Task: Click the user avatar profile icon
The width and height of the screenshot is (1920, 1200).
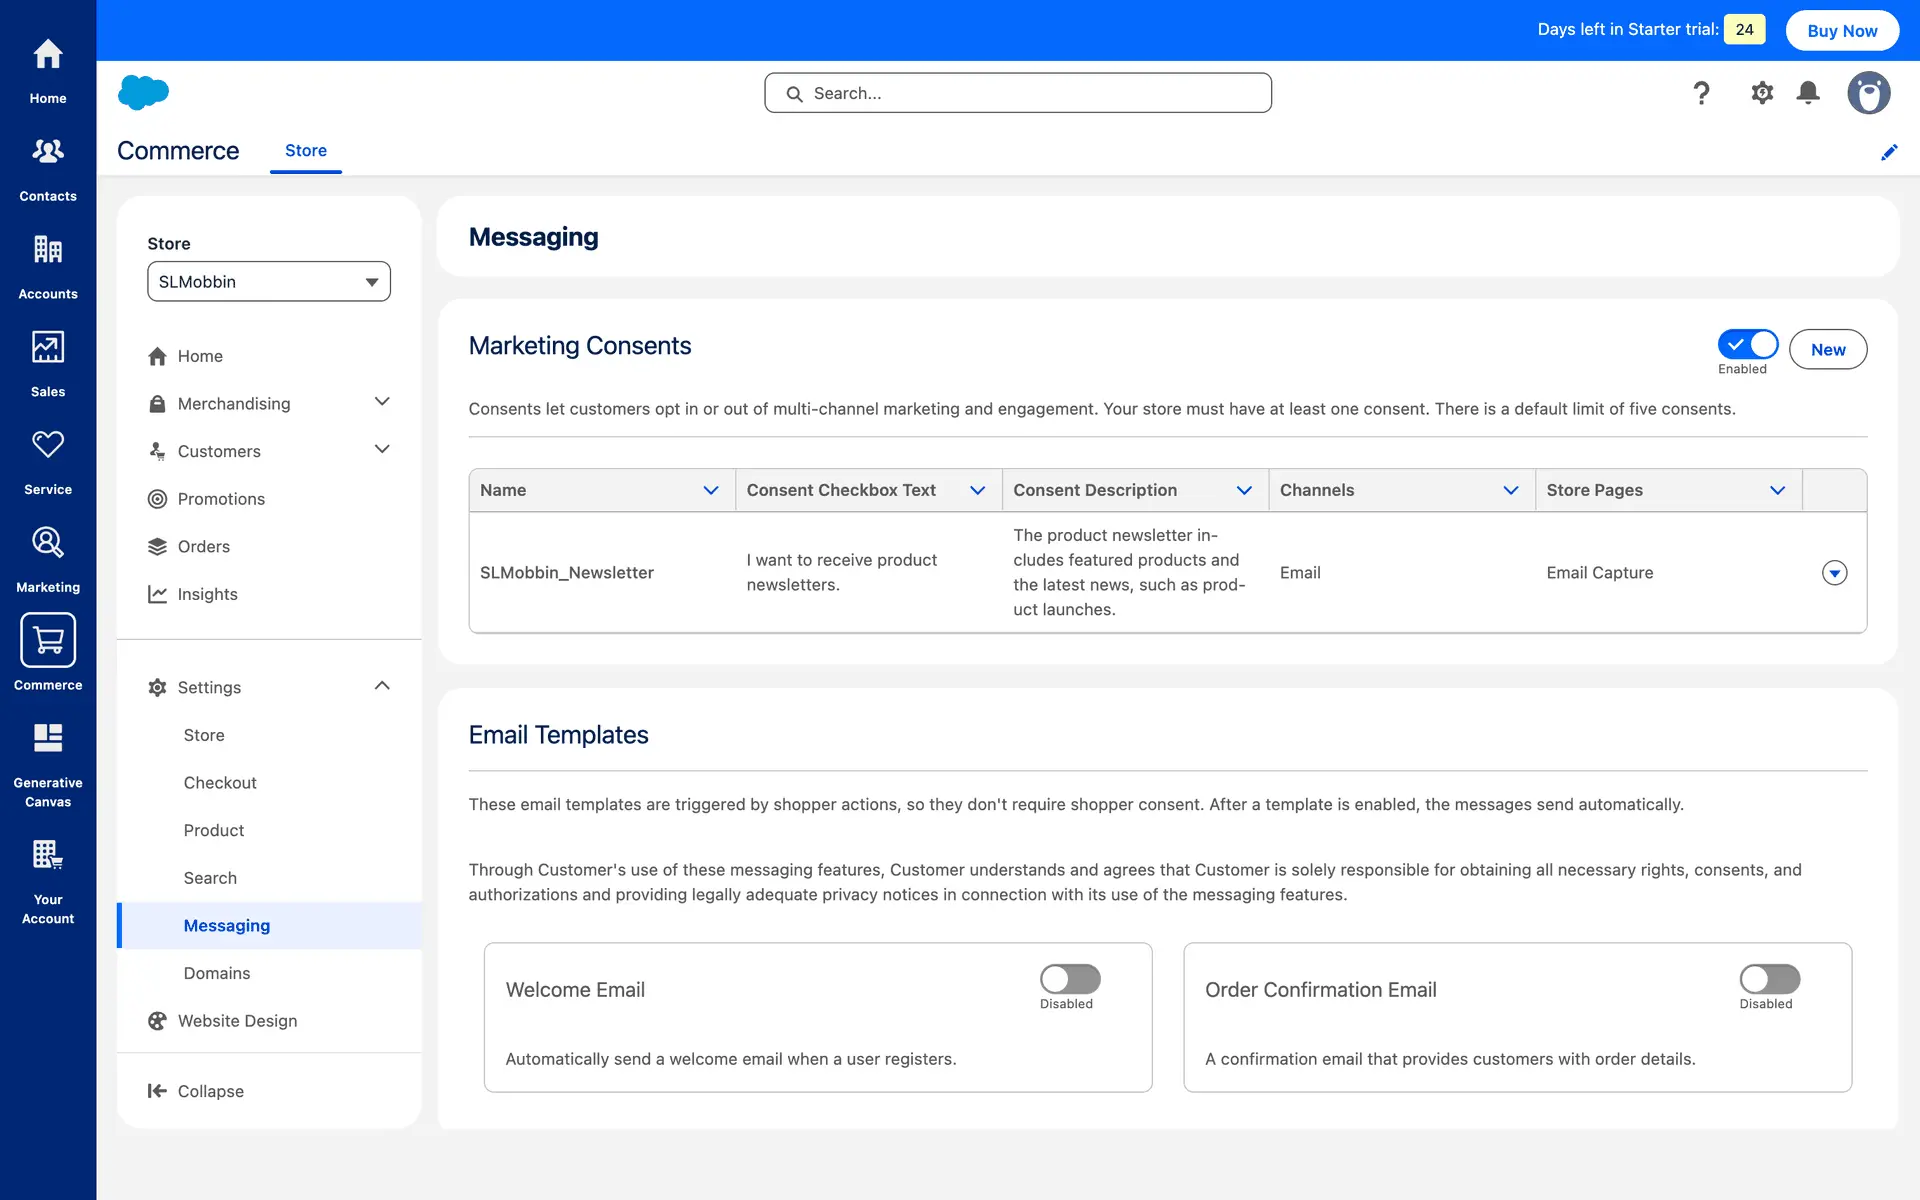Action: [1868, 93]
